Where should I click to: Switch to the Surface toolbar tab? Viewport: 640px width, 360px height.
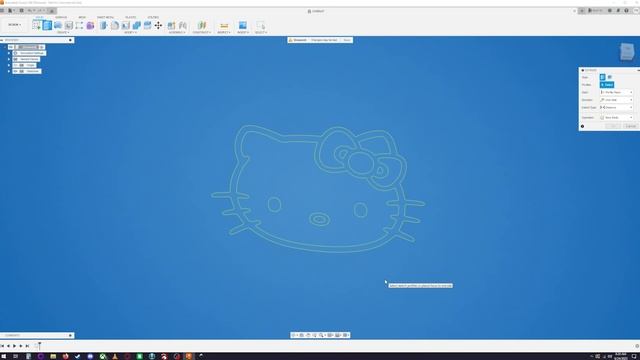coord(61,17)
